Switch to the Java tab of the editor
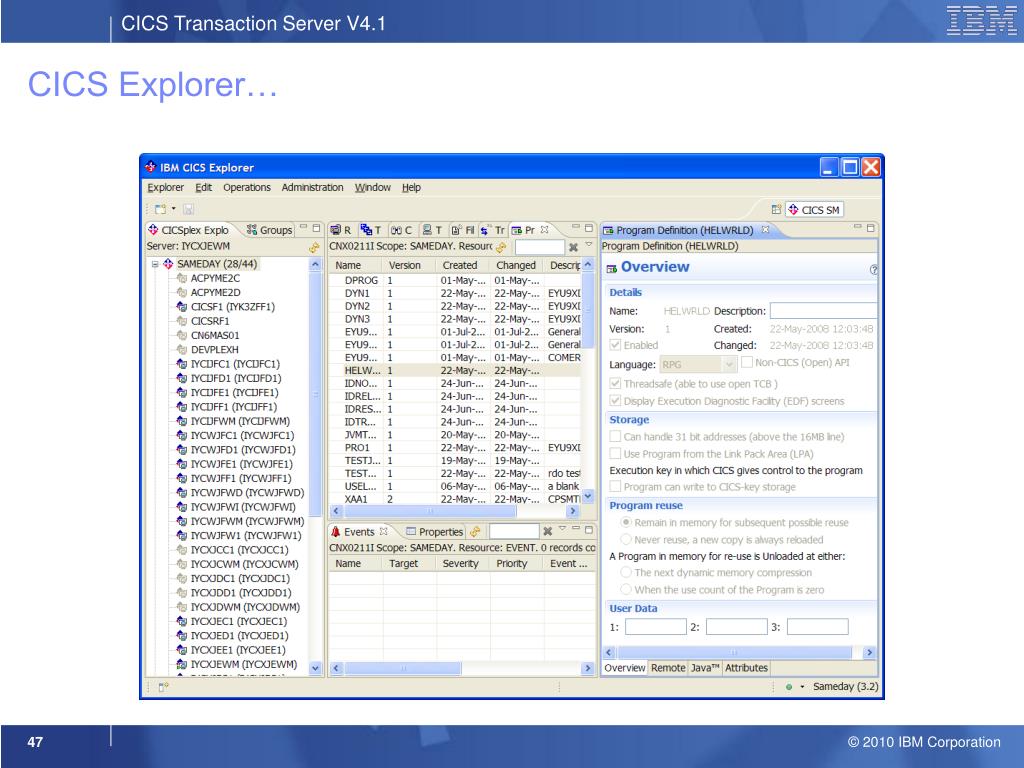This screenshot has height=768, width=1024. point(705,668)
